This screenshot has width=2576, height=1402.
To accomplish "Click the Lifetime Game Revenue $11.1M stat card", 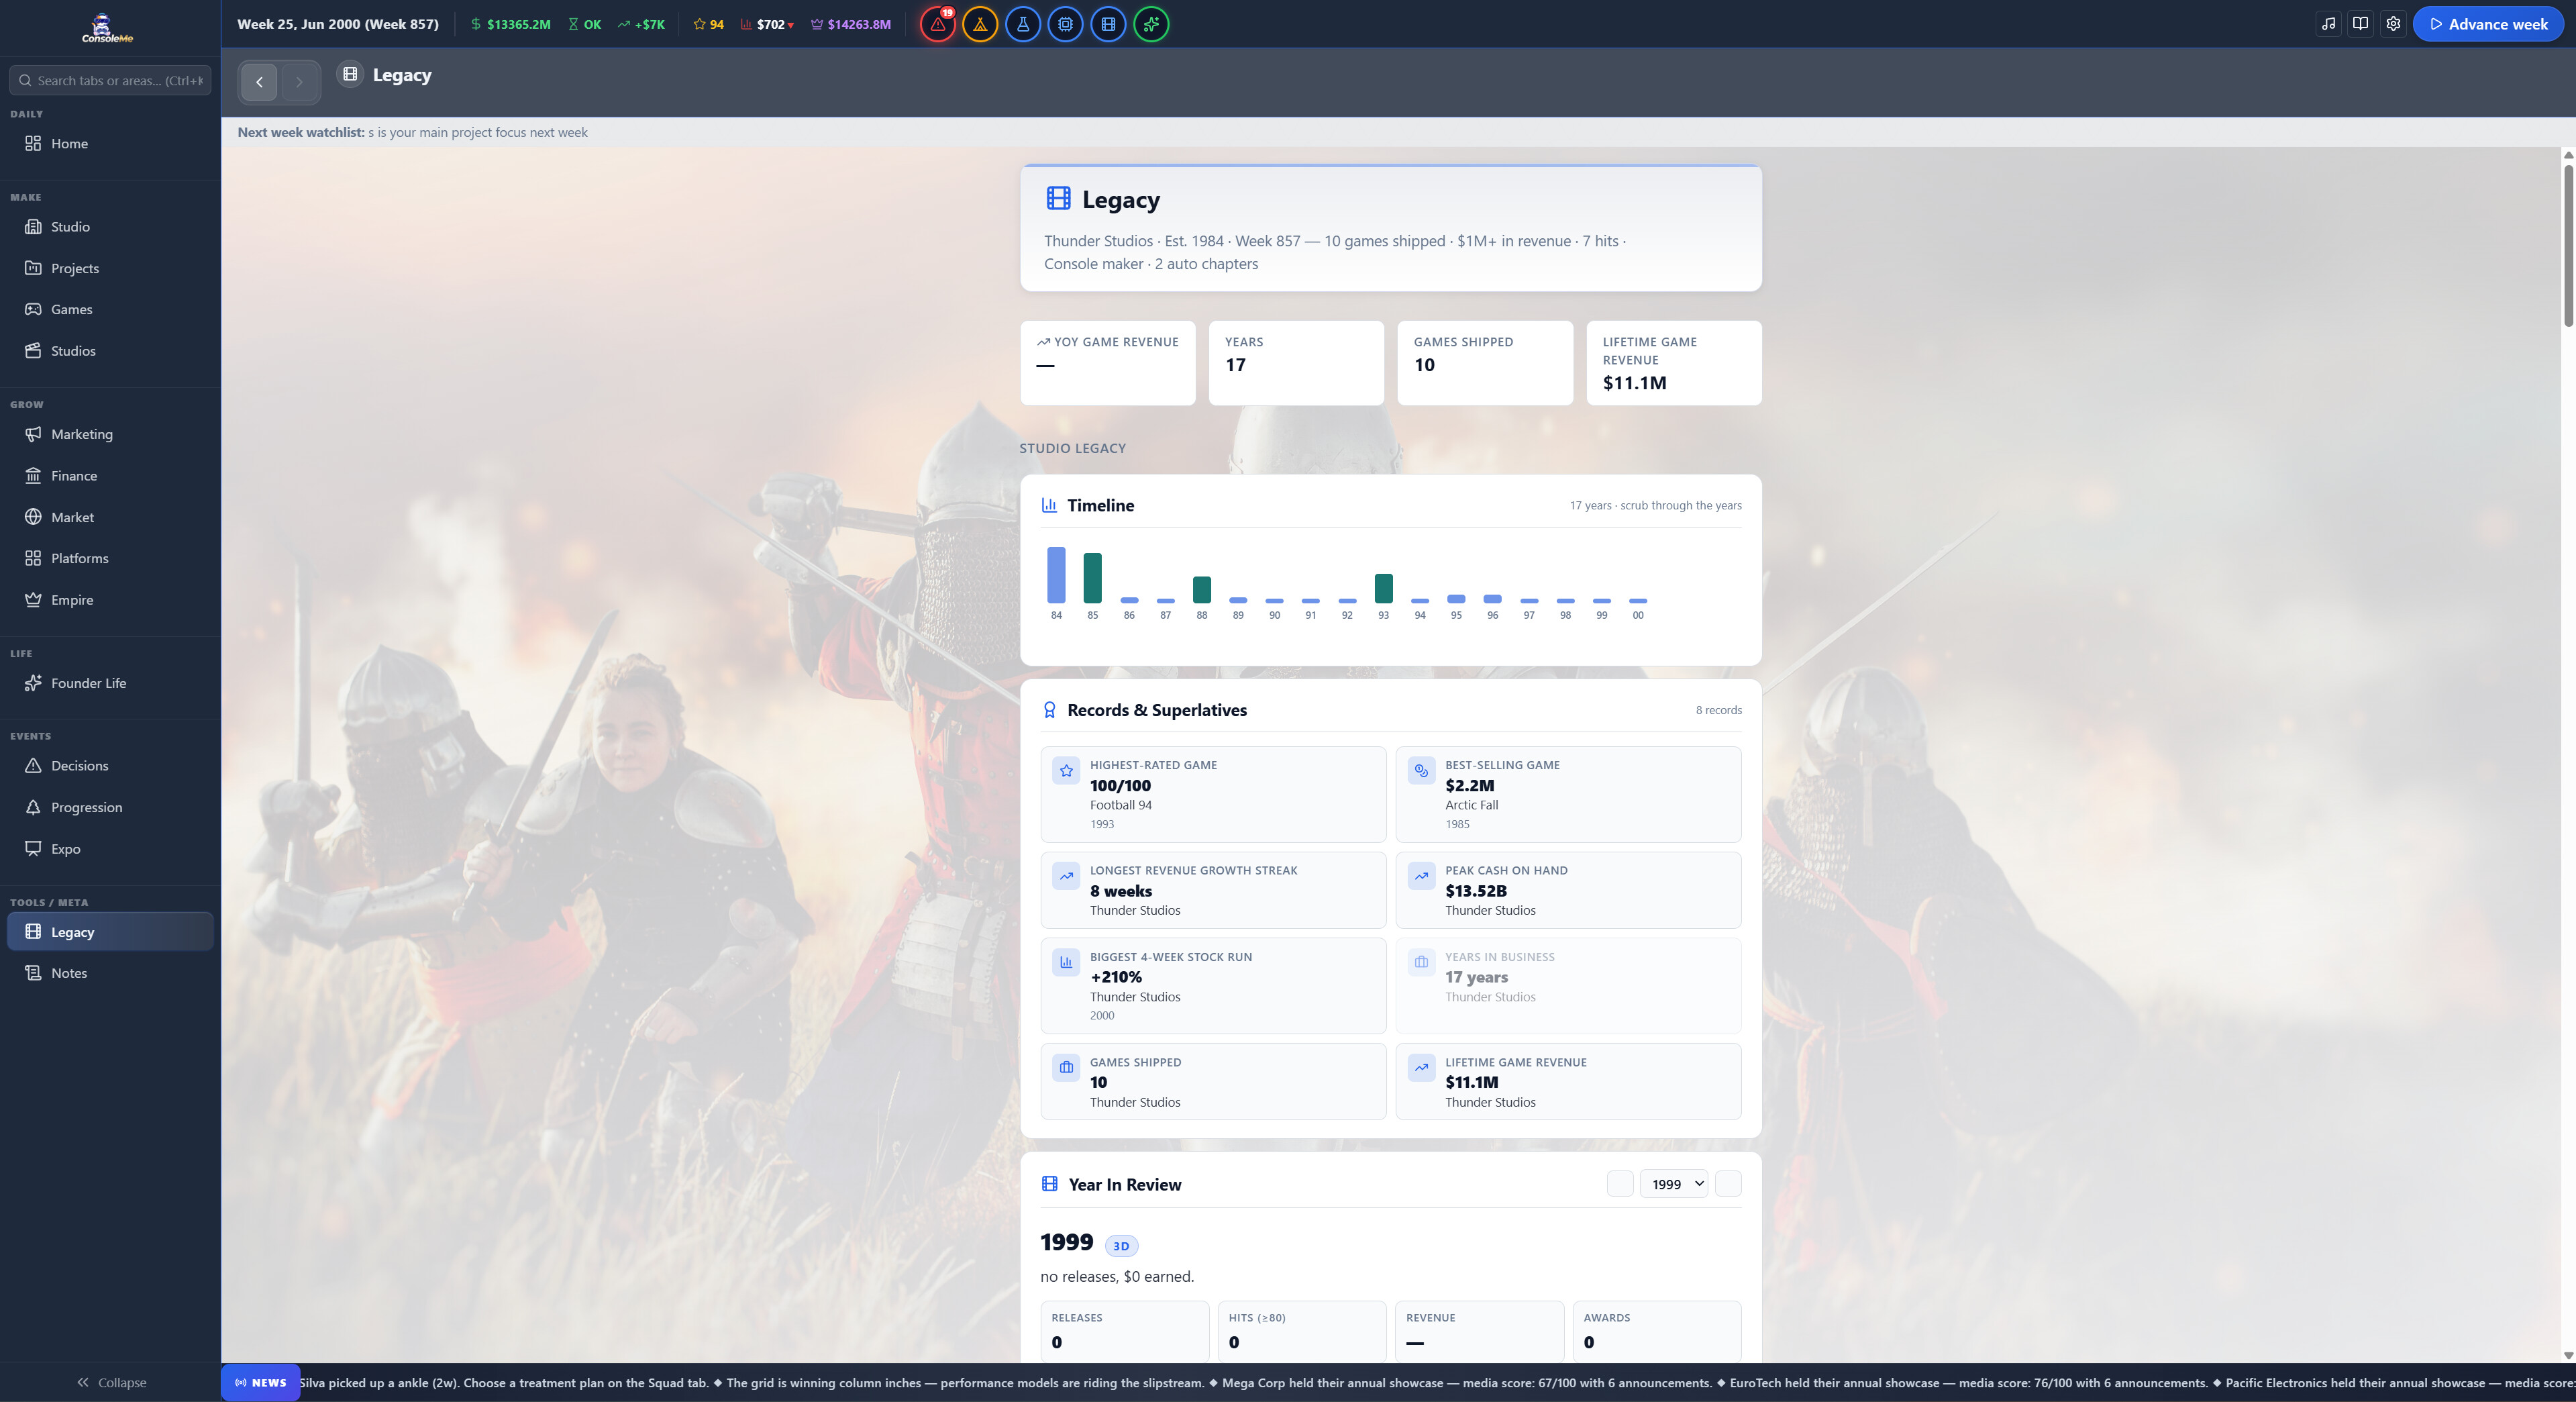I will [x=1674, y=363].
